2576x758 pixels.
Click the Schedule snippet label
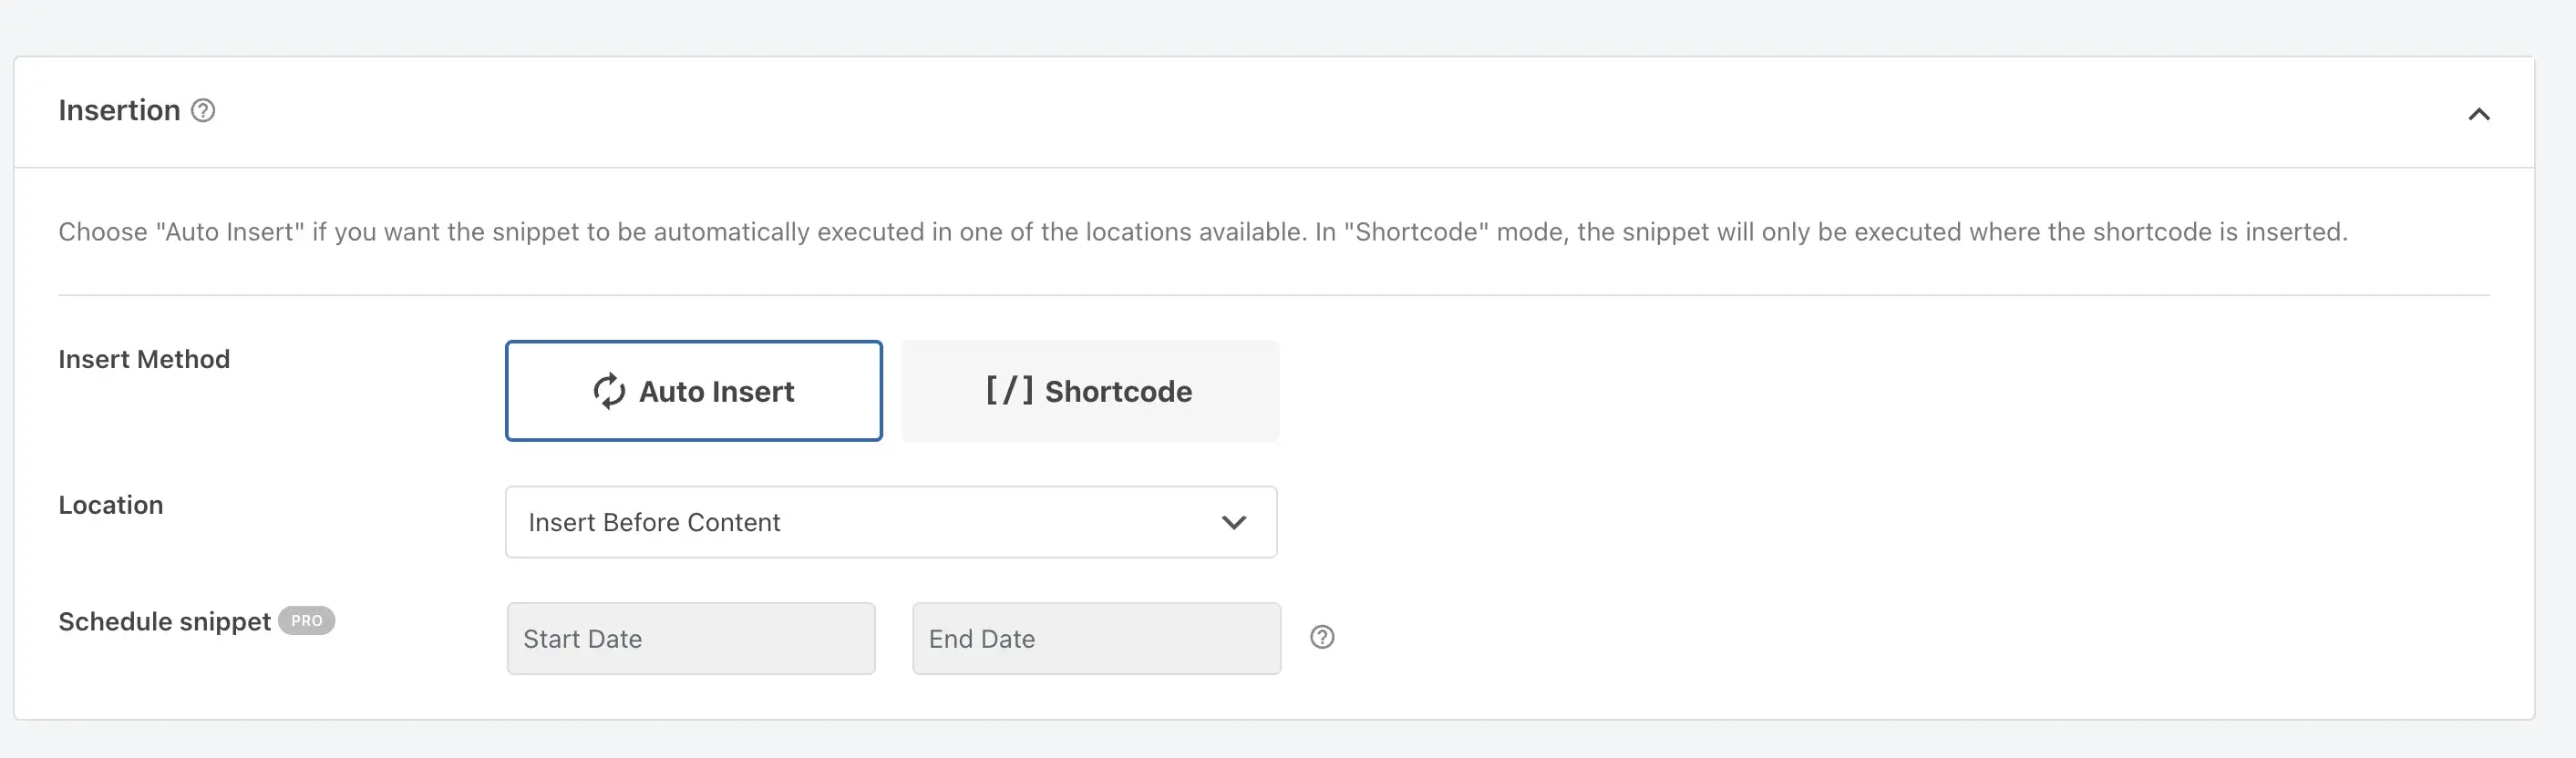pyautogui.click(x=164, y=621)
